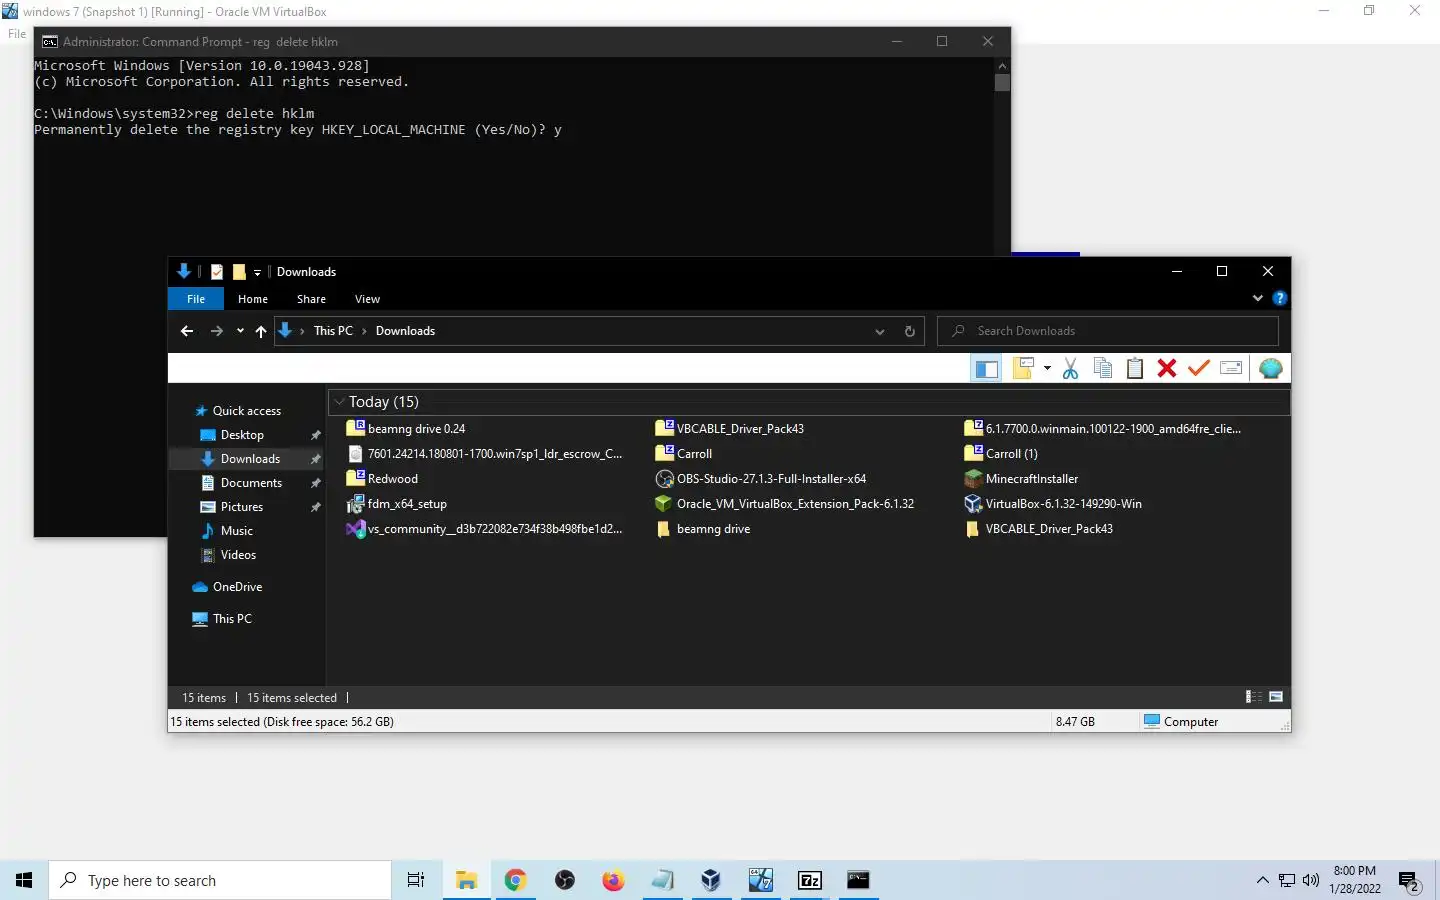The height and width of the screenshot is (900, 1440).
Task: Click This PC in the address breadcrumb
Action: [333, 331]
